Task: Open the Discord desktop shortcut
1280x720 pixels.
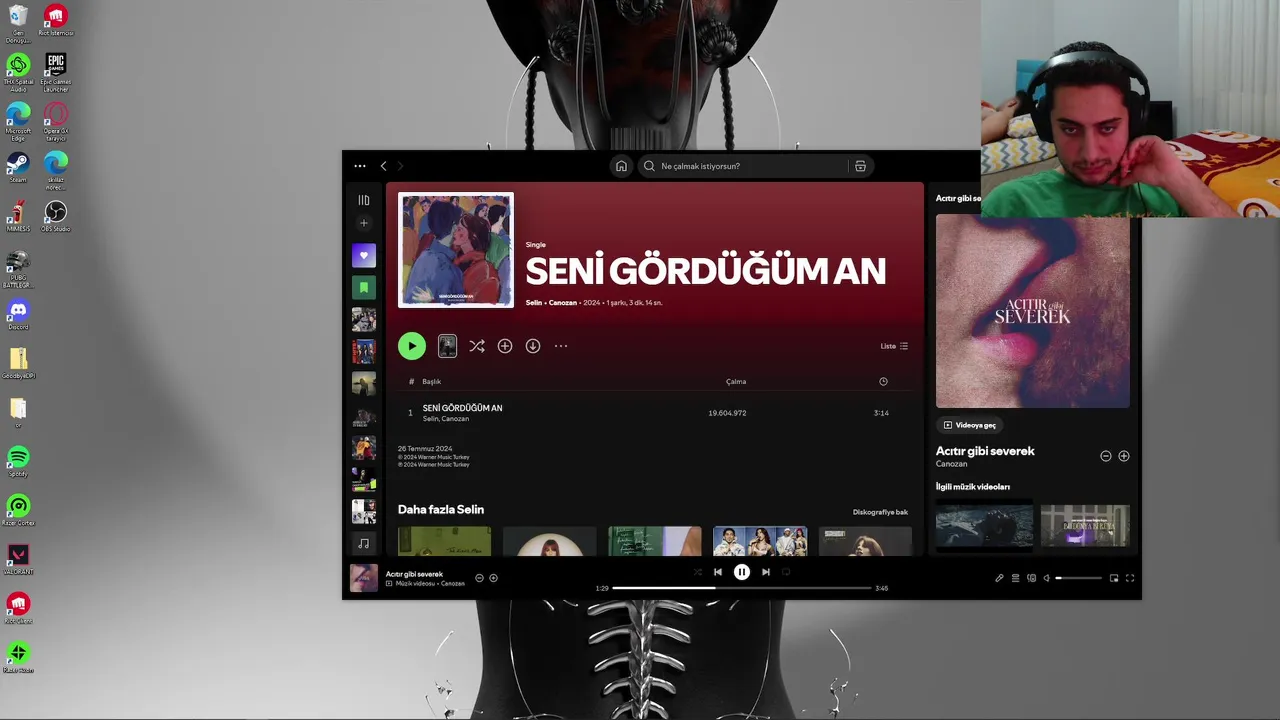Action: click(18, 315)
